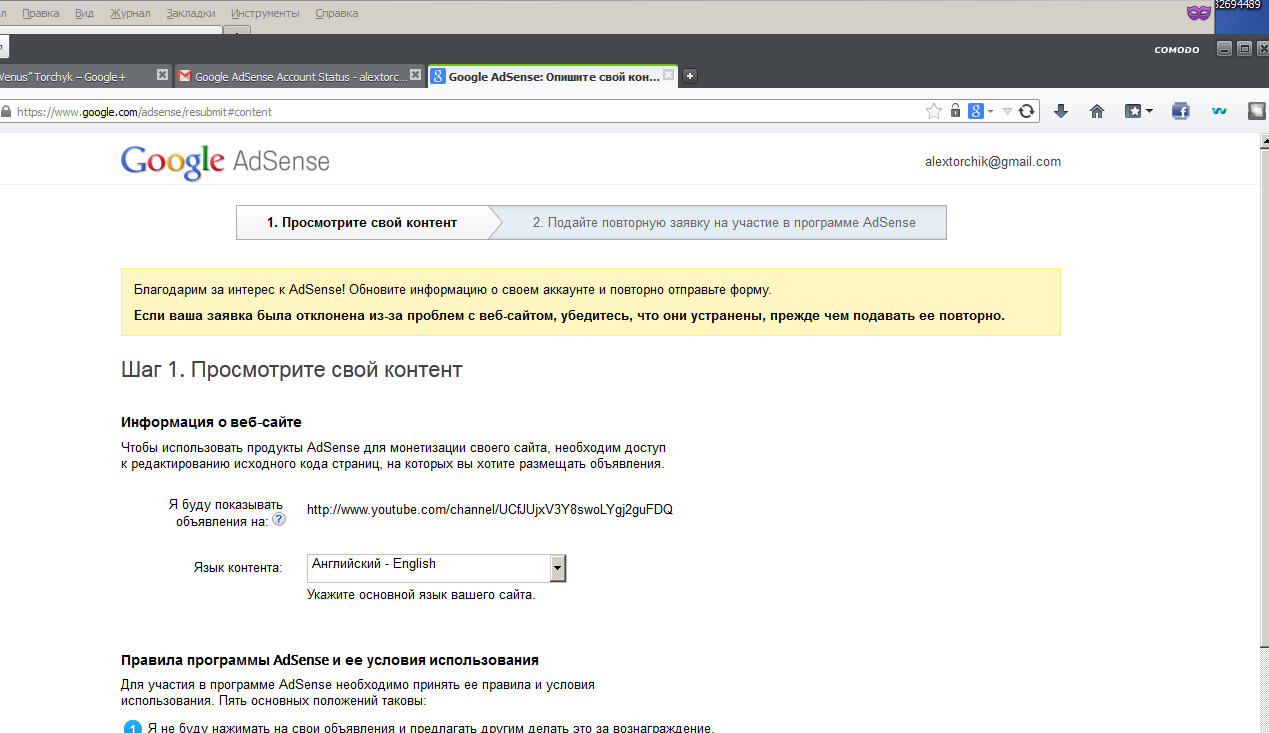This screenshot has height=733, width=1269.
Task: Click the Google AdSense logo
Action: click(x=225, y=162)
